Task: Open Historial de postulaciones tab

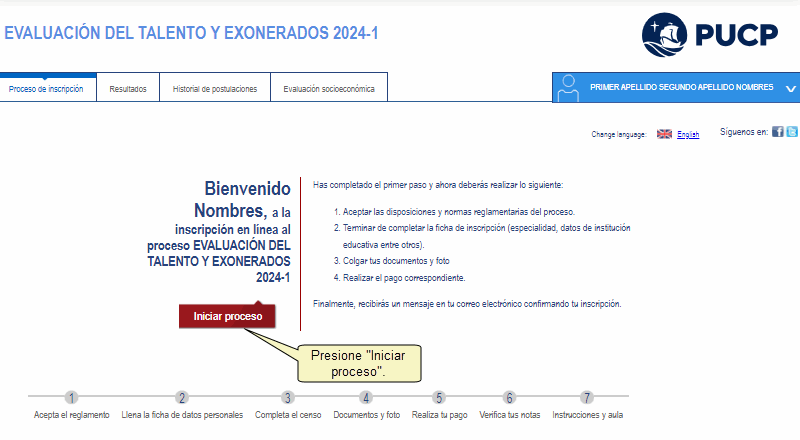Action: click(x=215, y=89)
